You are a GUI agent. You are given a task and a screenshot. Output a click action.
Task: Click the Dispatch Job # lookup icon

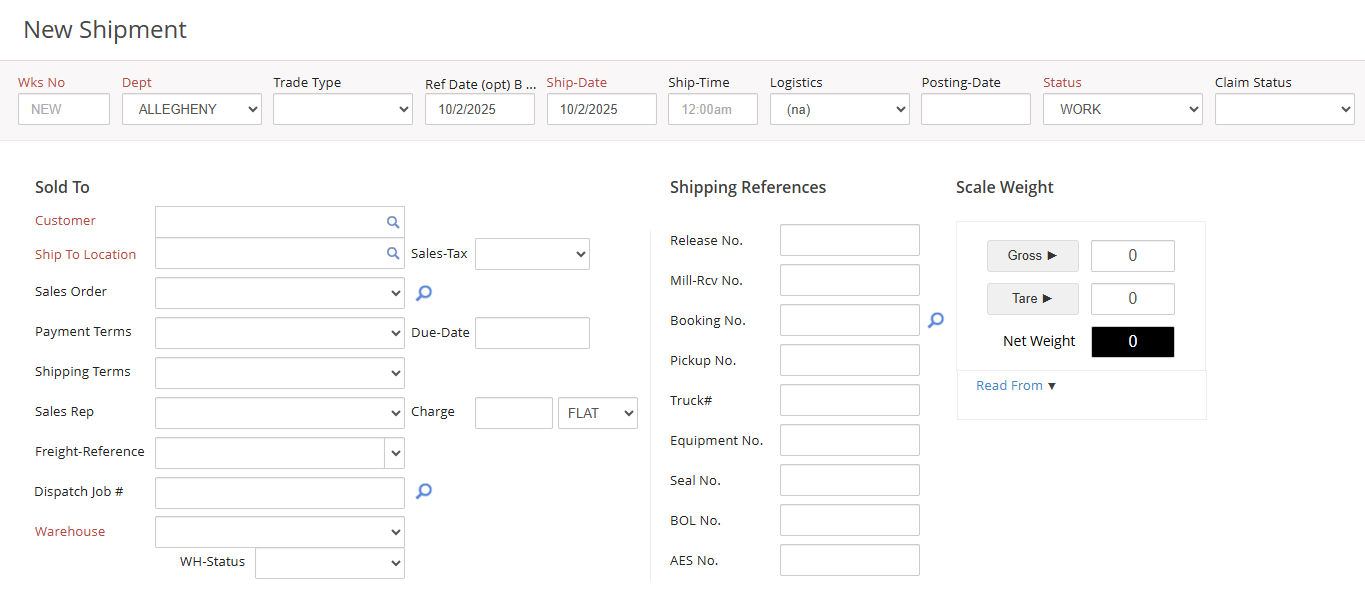pyautogui.click(x=424, y=491)
